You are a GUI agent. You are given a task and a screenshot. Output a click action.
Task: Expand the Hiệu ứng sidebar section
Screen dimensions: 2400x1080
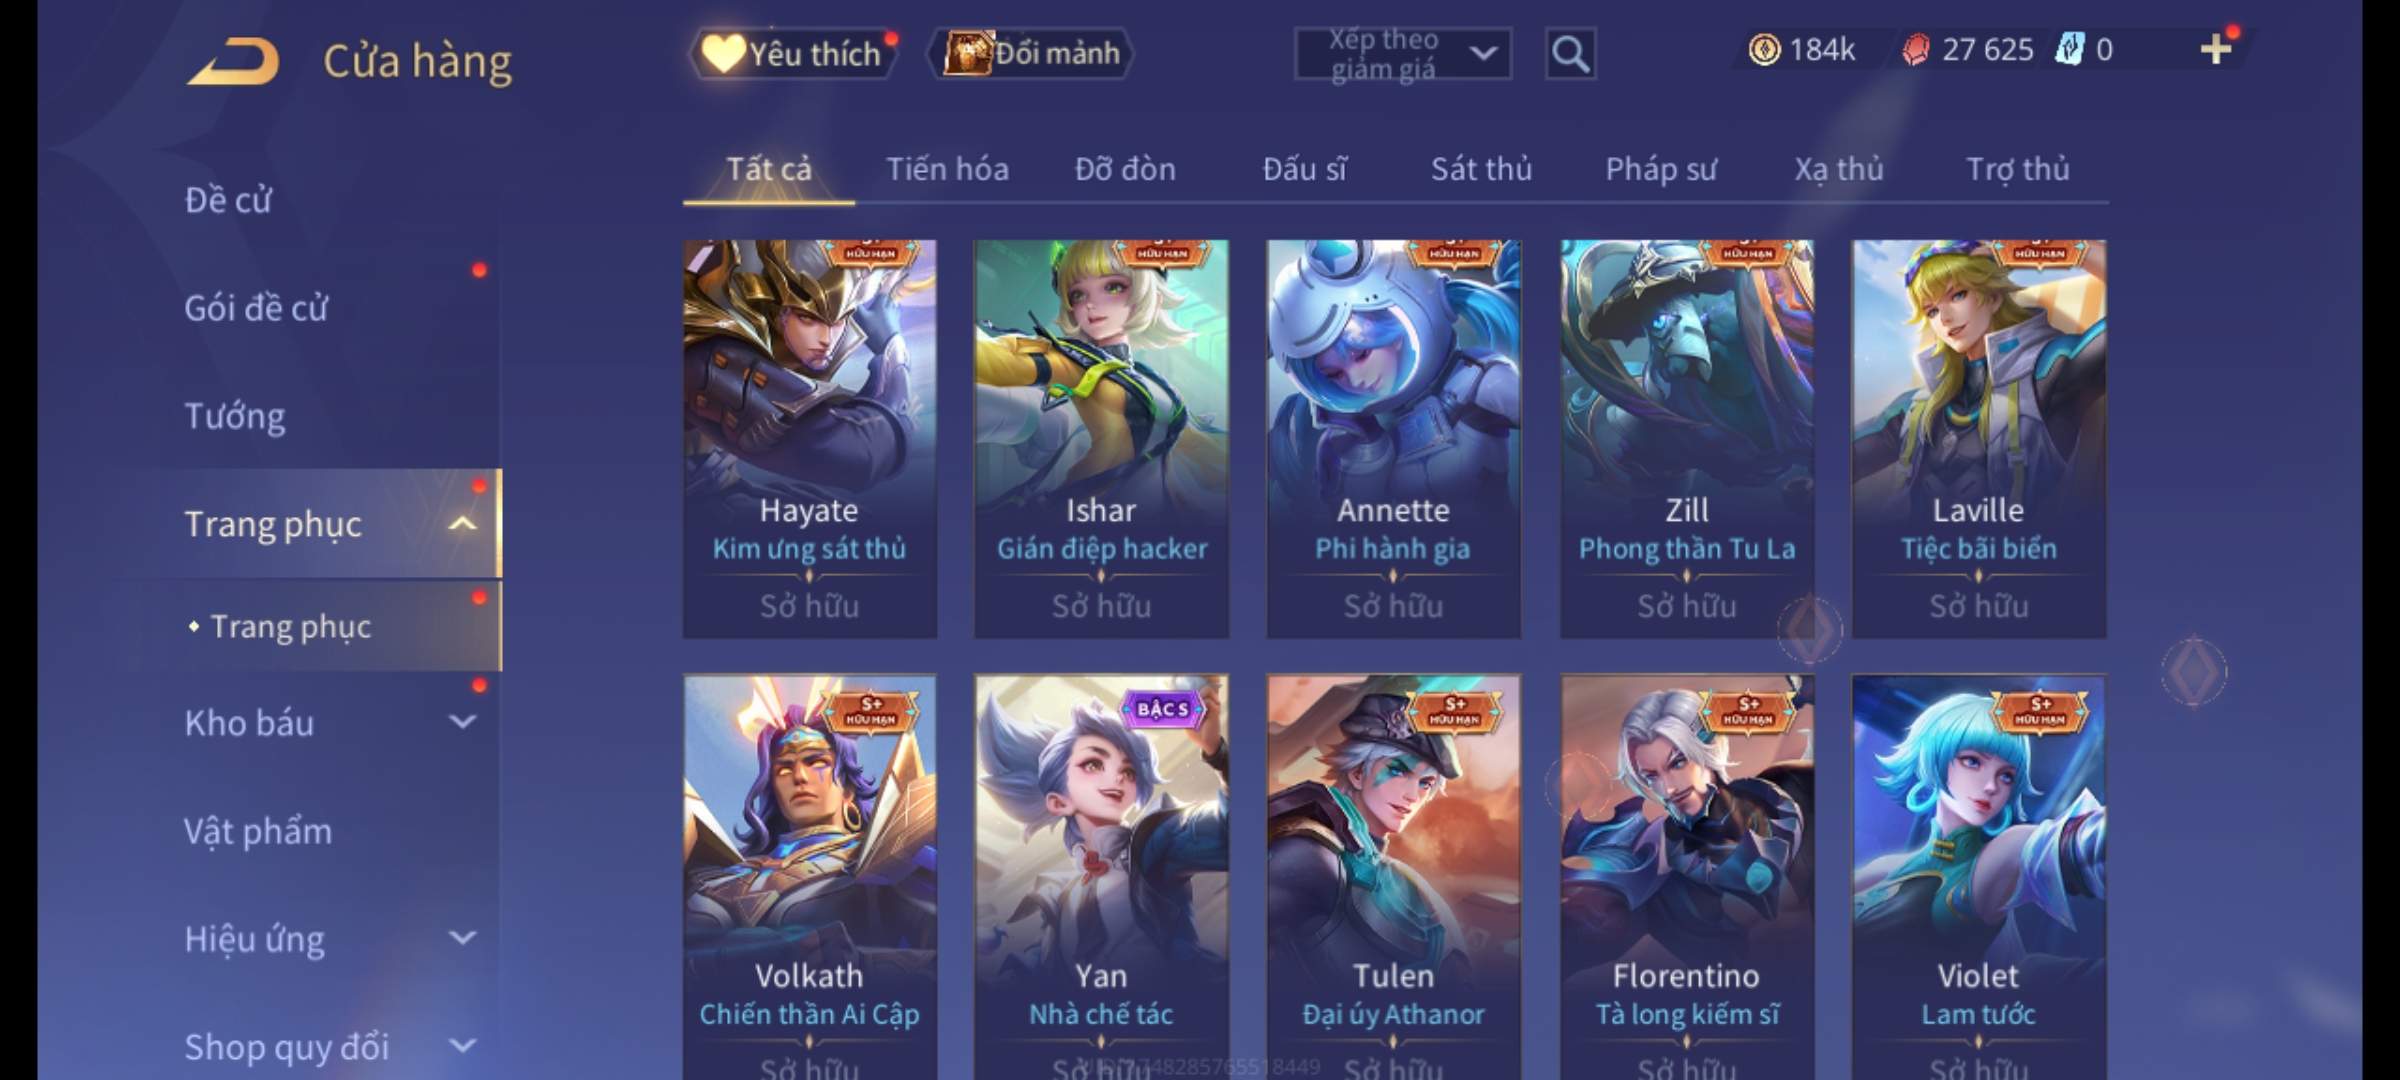pos(462,938)
